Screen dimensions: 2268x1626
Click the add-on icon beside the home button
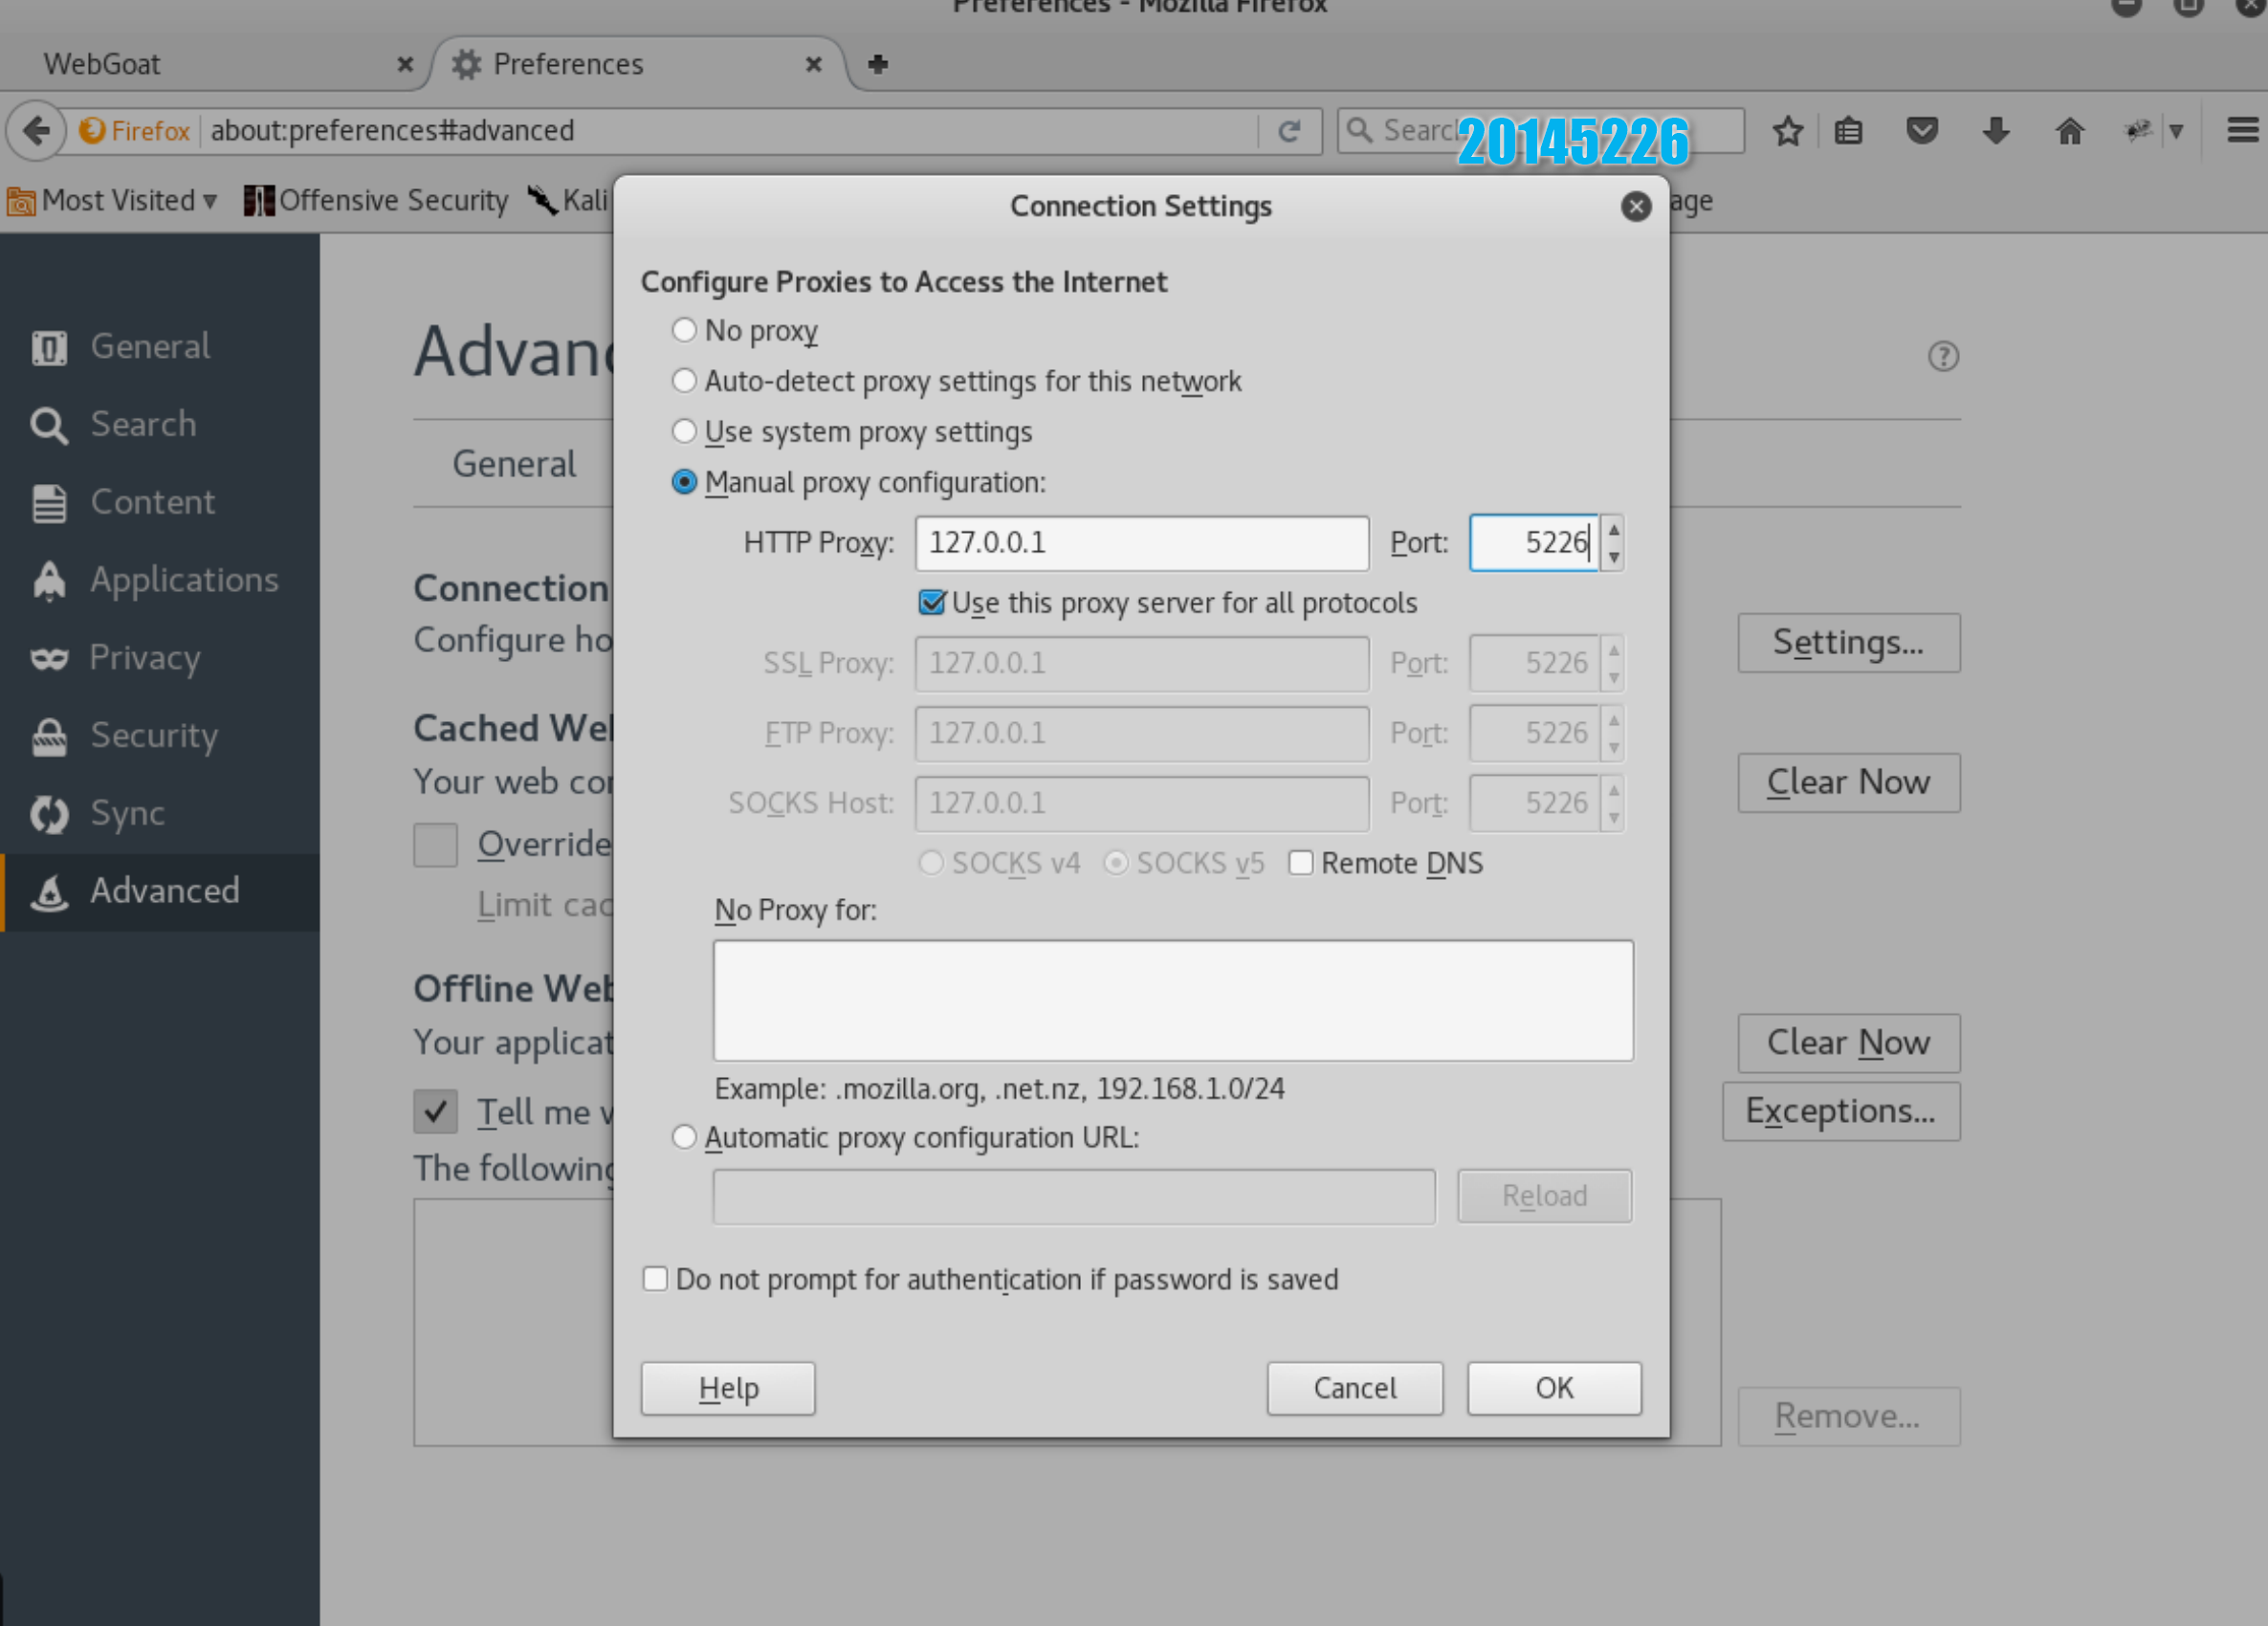point(2138,131)
